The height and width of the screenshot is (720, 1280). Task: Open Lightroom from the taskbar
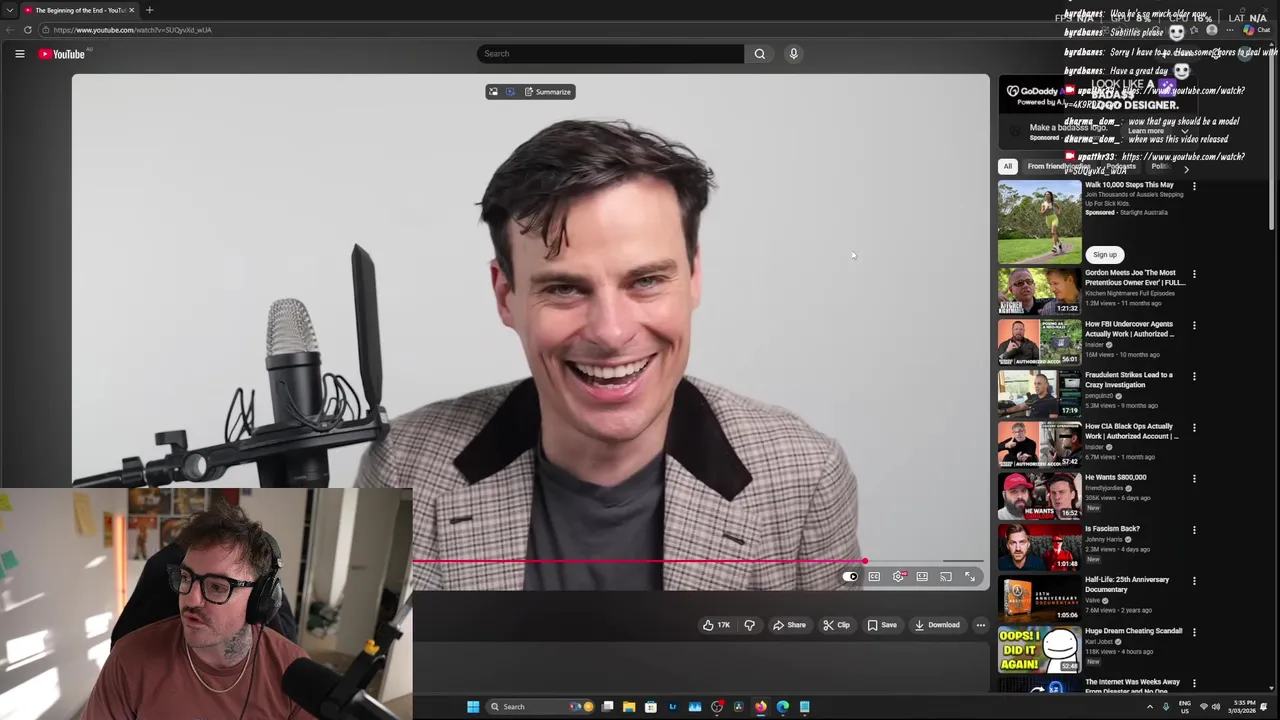click(673, 707)
